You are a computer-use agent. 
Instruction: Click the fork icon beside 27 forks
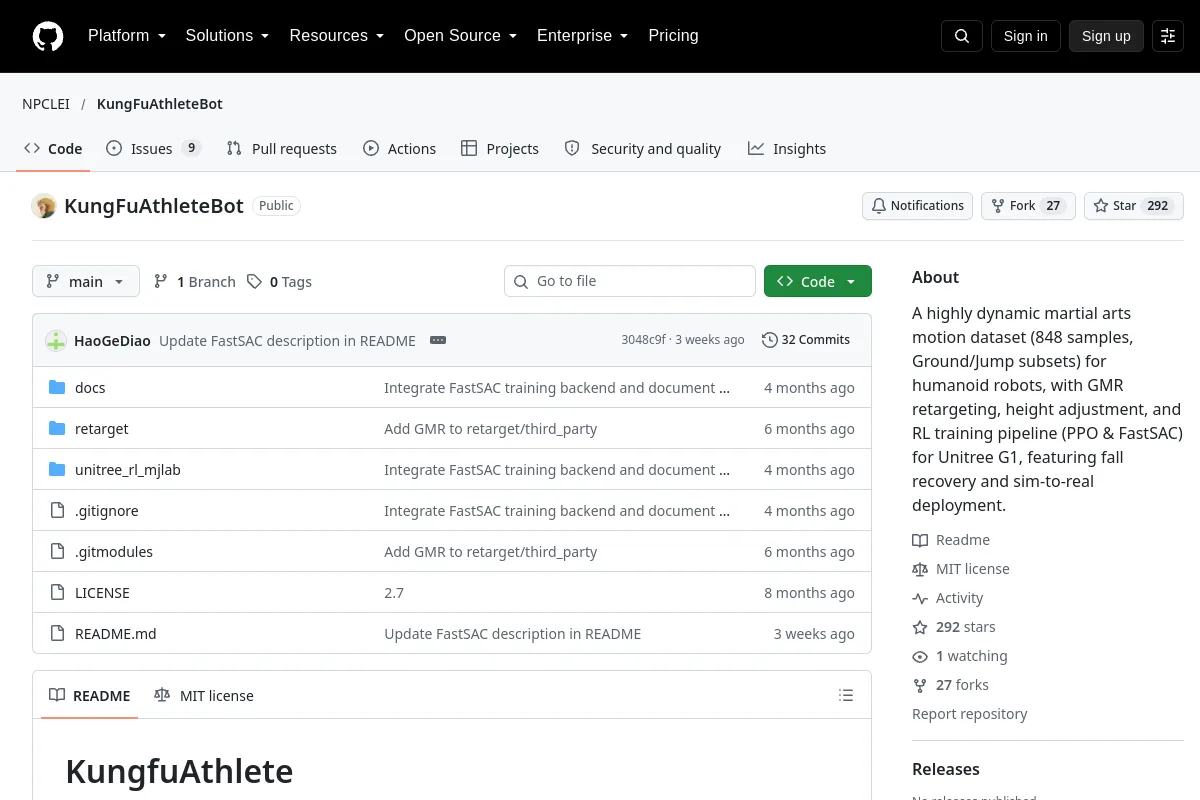920,685
